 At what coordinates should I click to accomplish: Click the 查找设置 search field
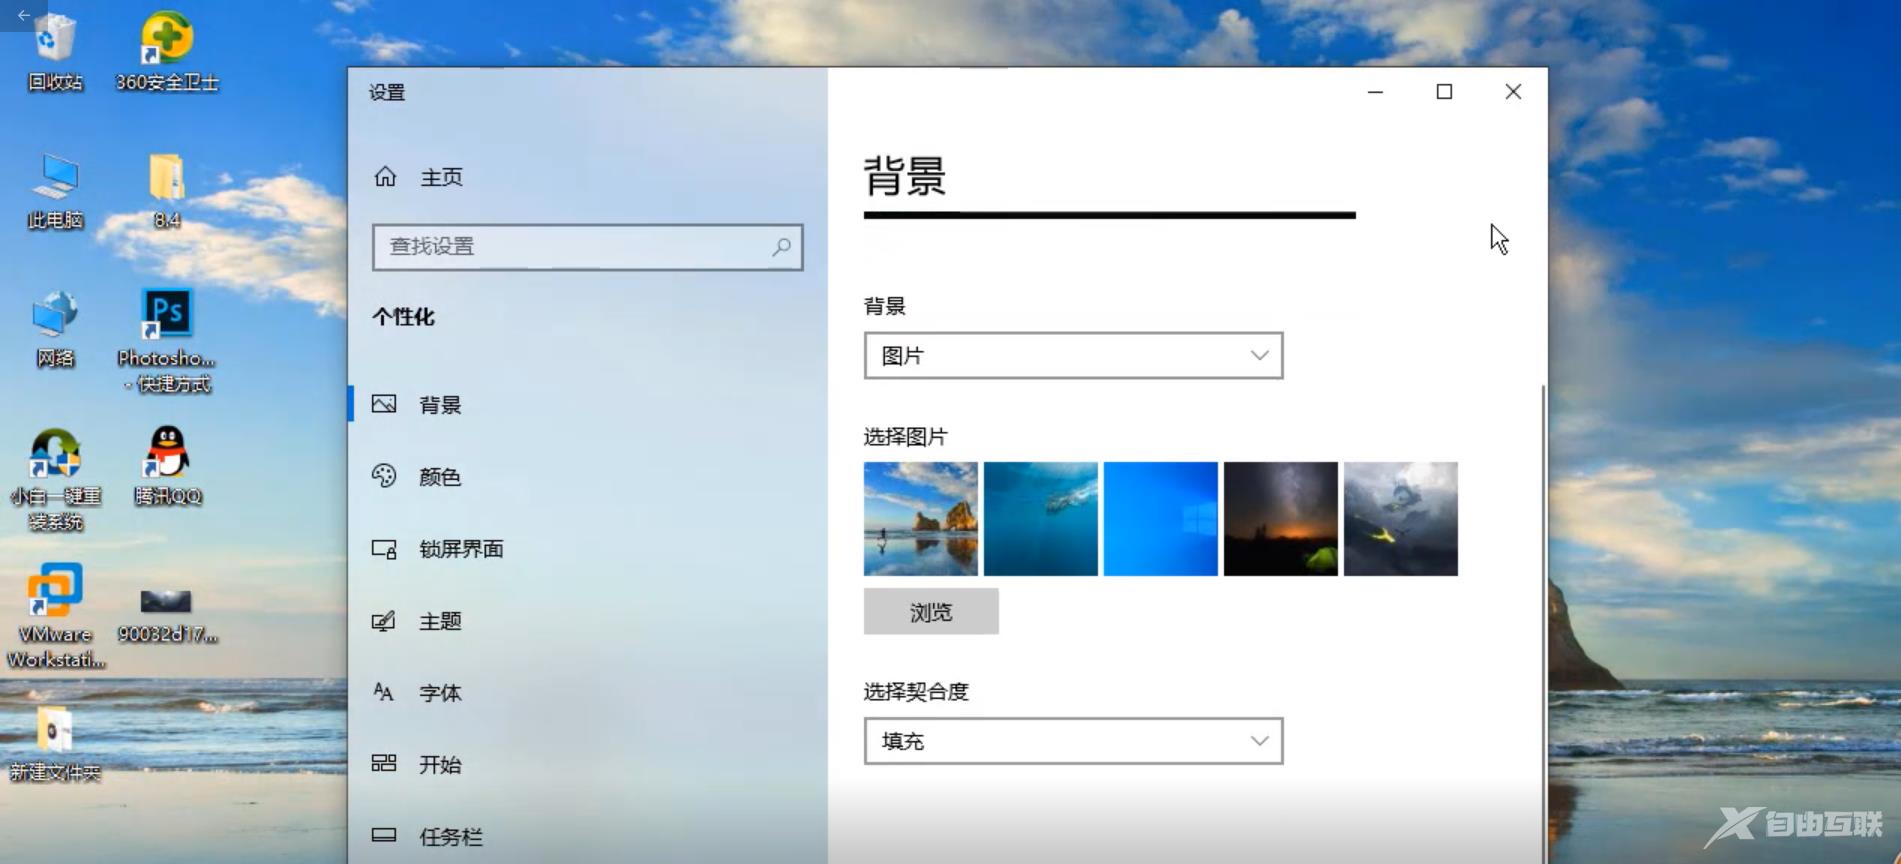[x=588, y=247]
